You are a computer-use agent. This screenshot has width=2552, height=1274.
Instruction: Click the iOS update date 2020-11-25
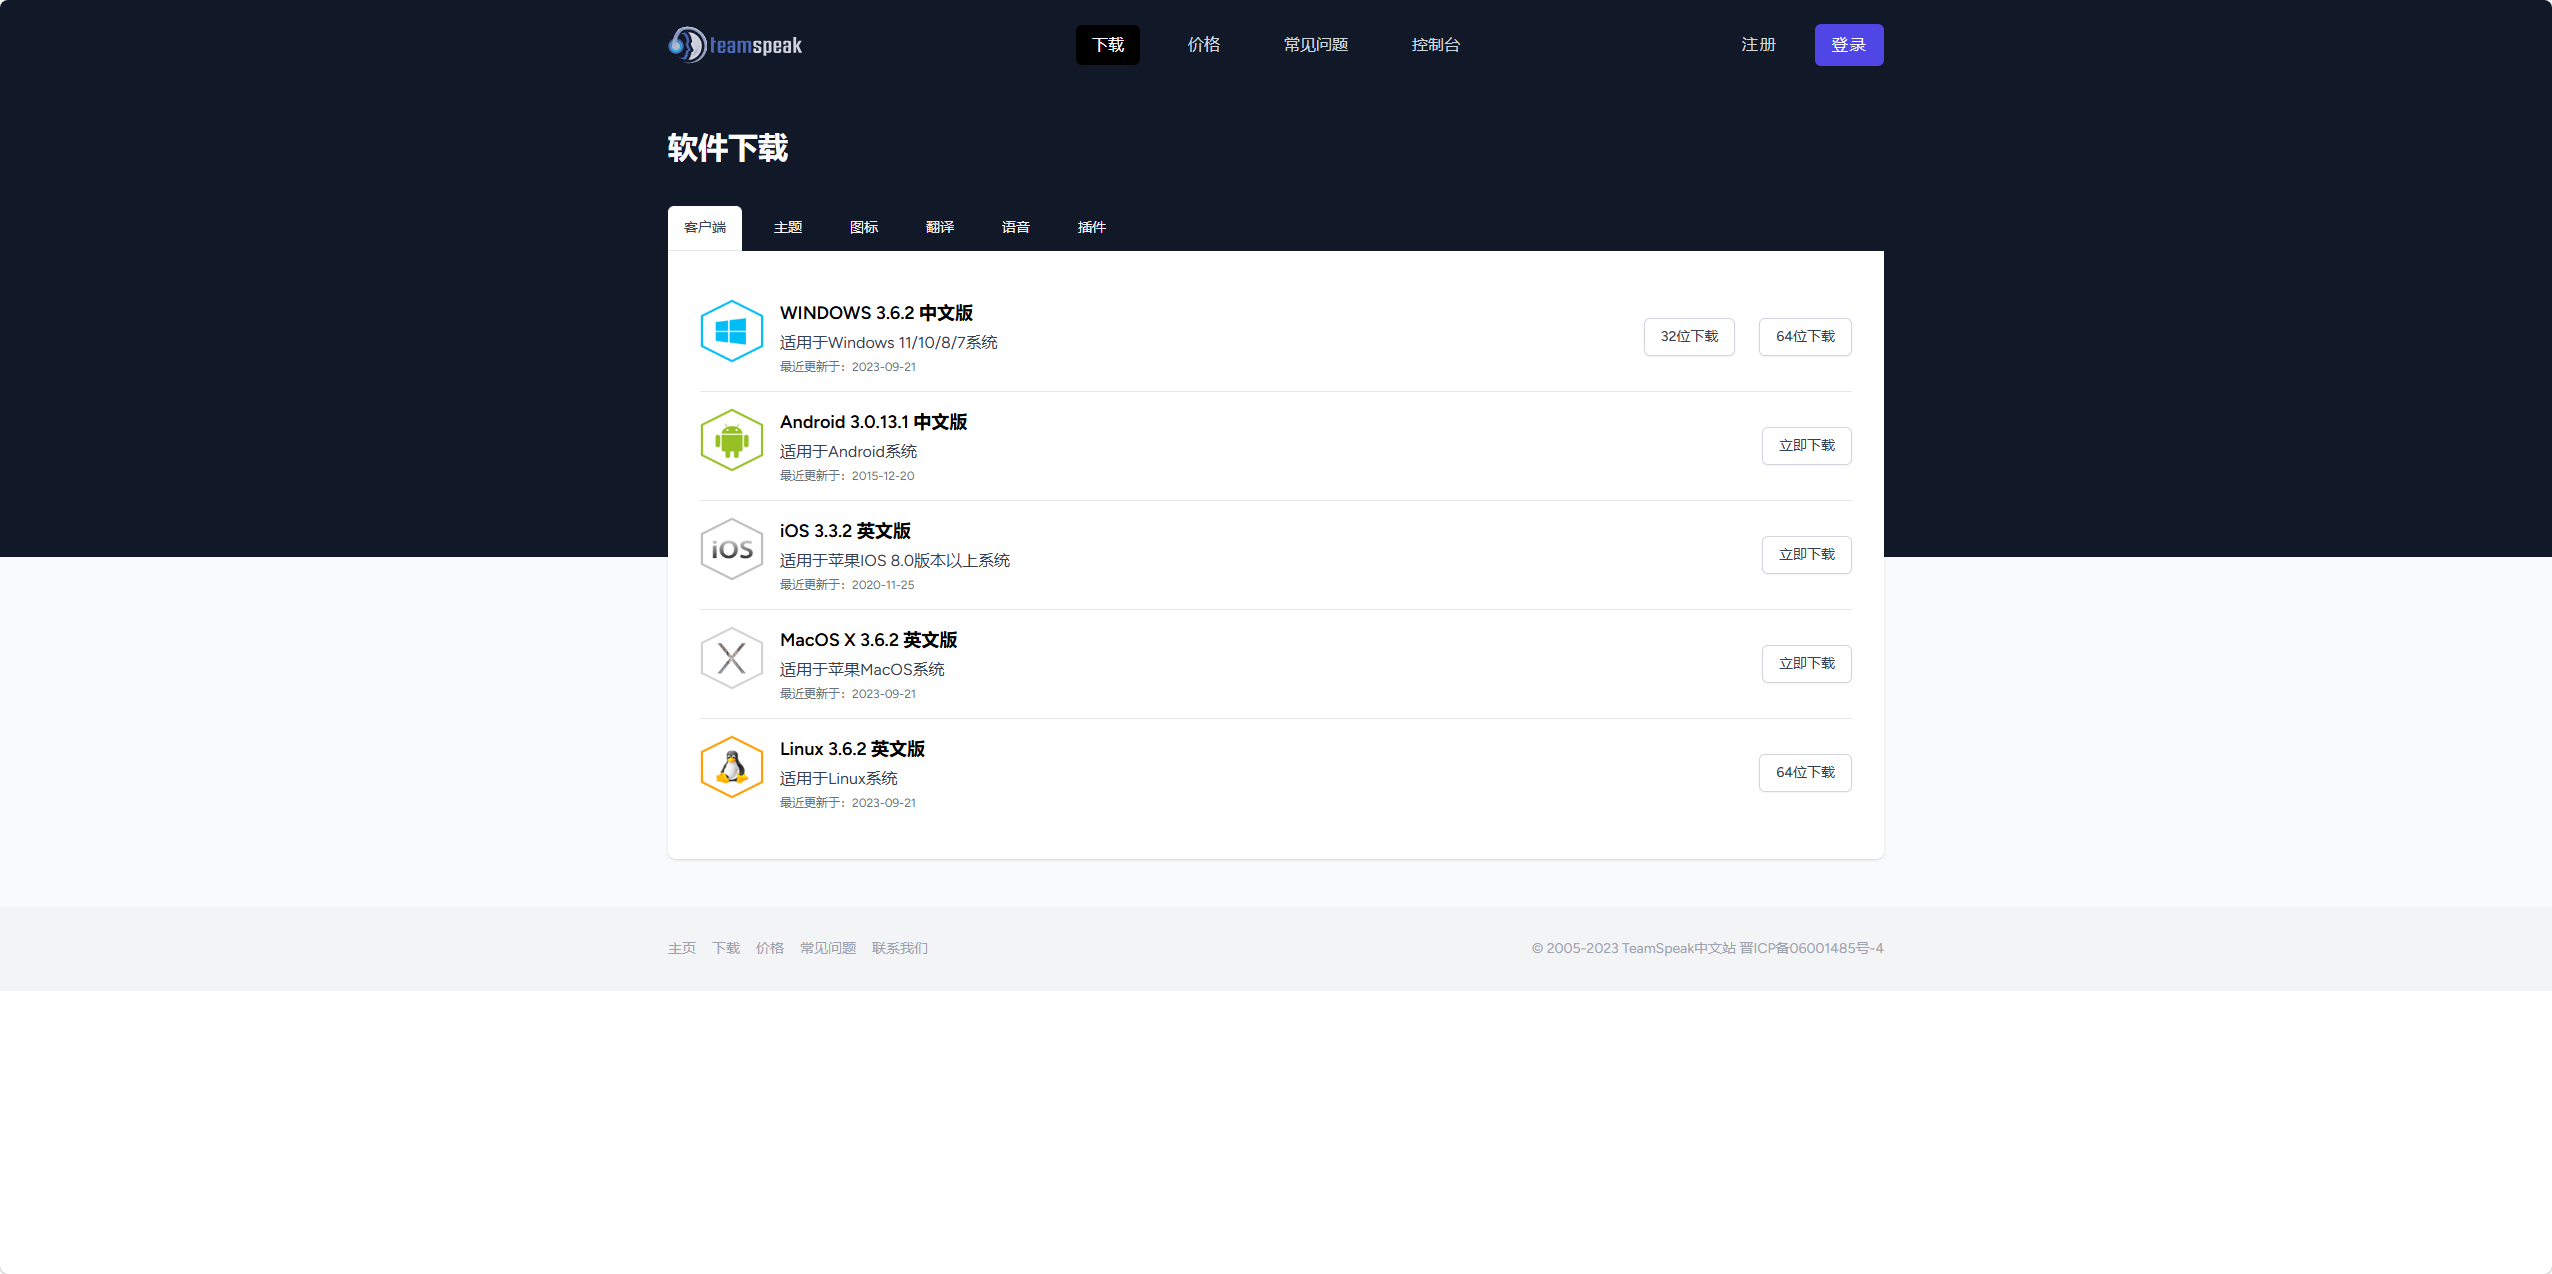click(883, 585)
